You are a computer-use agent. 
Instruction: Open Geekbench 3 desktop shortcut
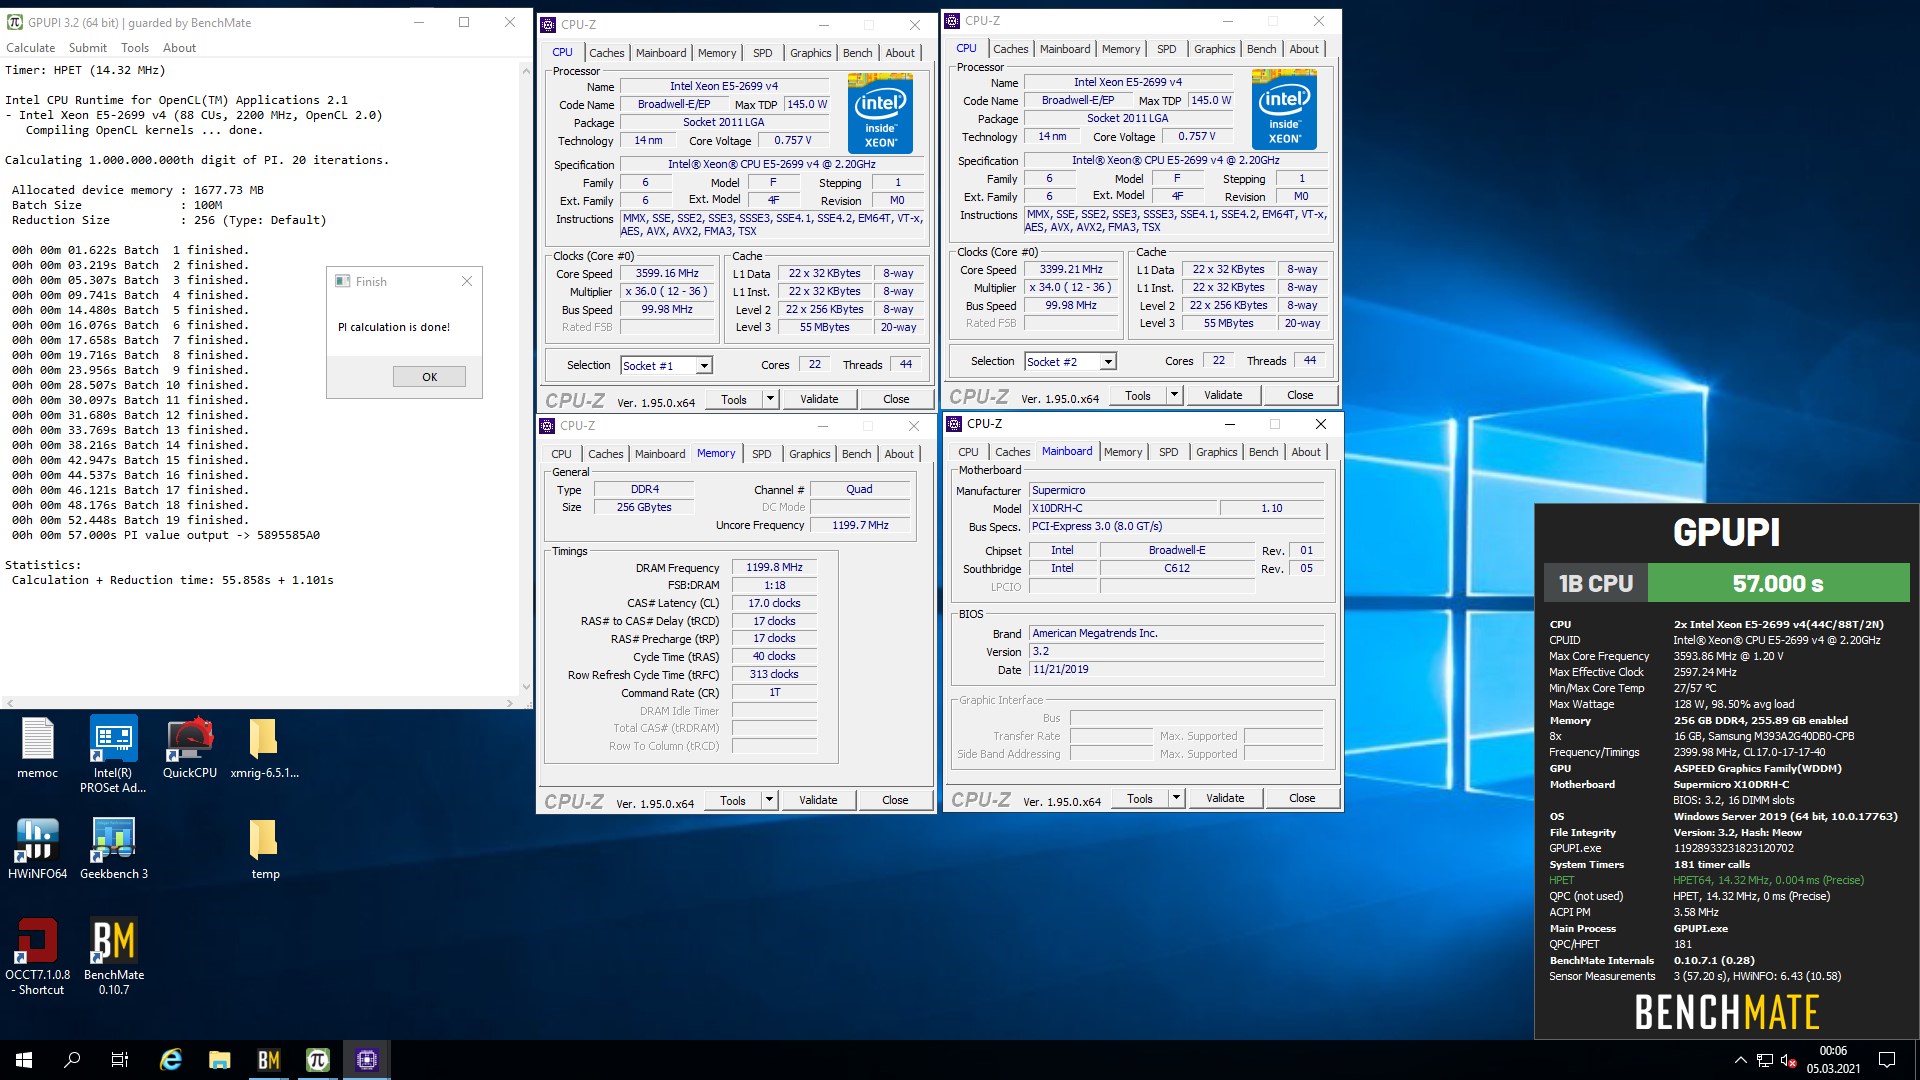point(113,848)
